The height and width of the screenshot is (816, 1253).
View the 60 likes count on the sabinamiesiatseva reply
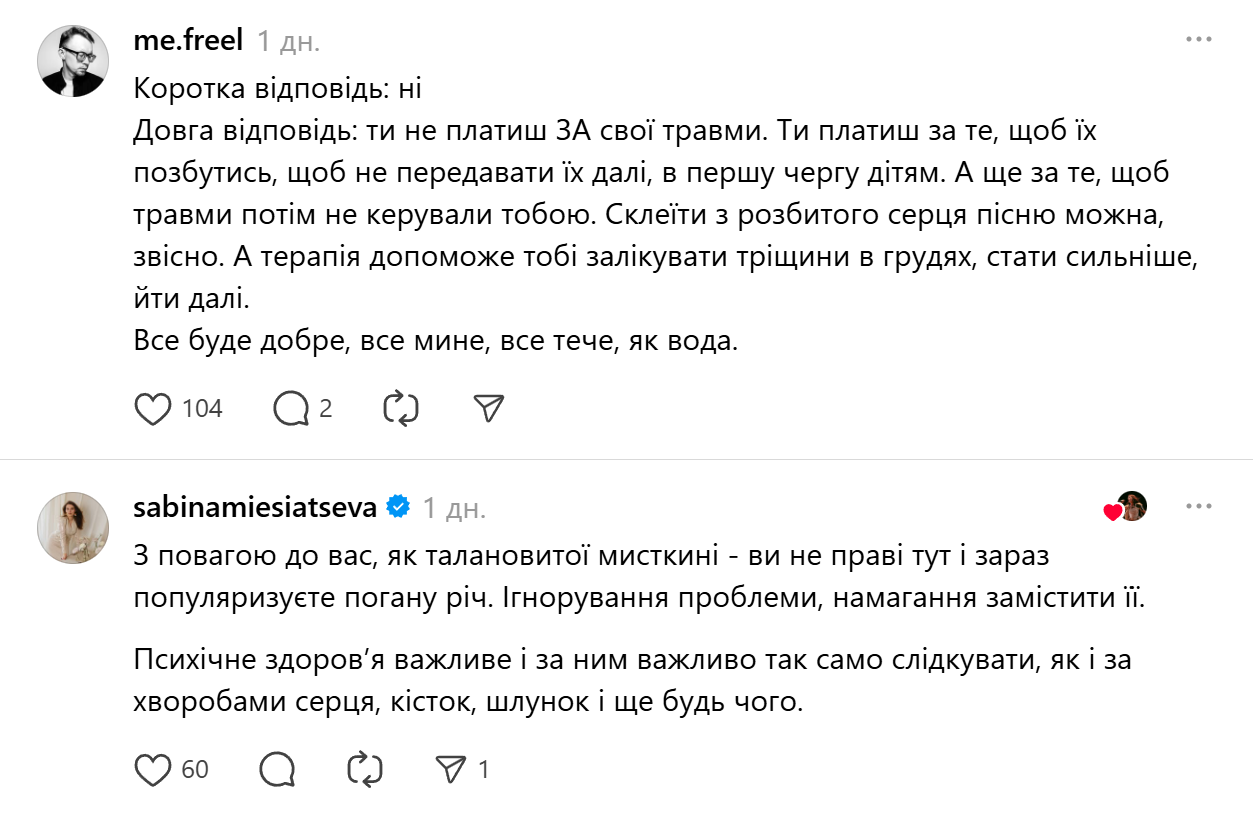tap(195, 770)
